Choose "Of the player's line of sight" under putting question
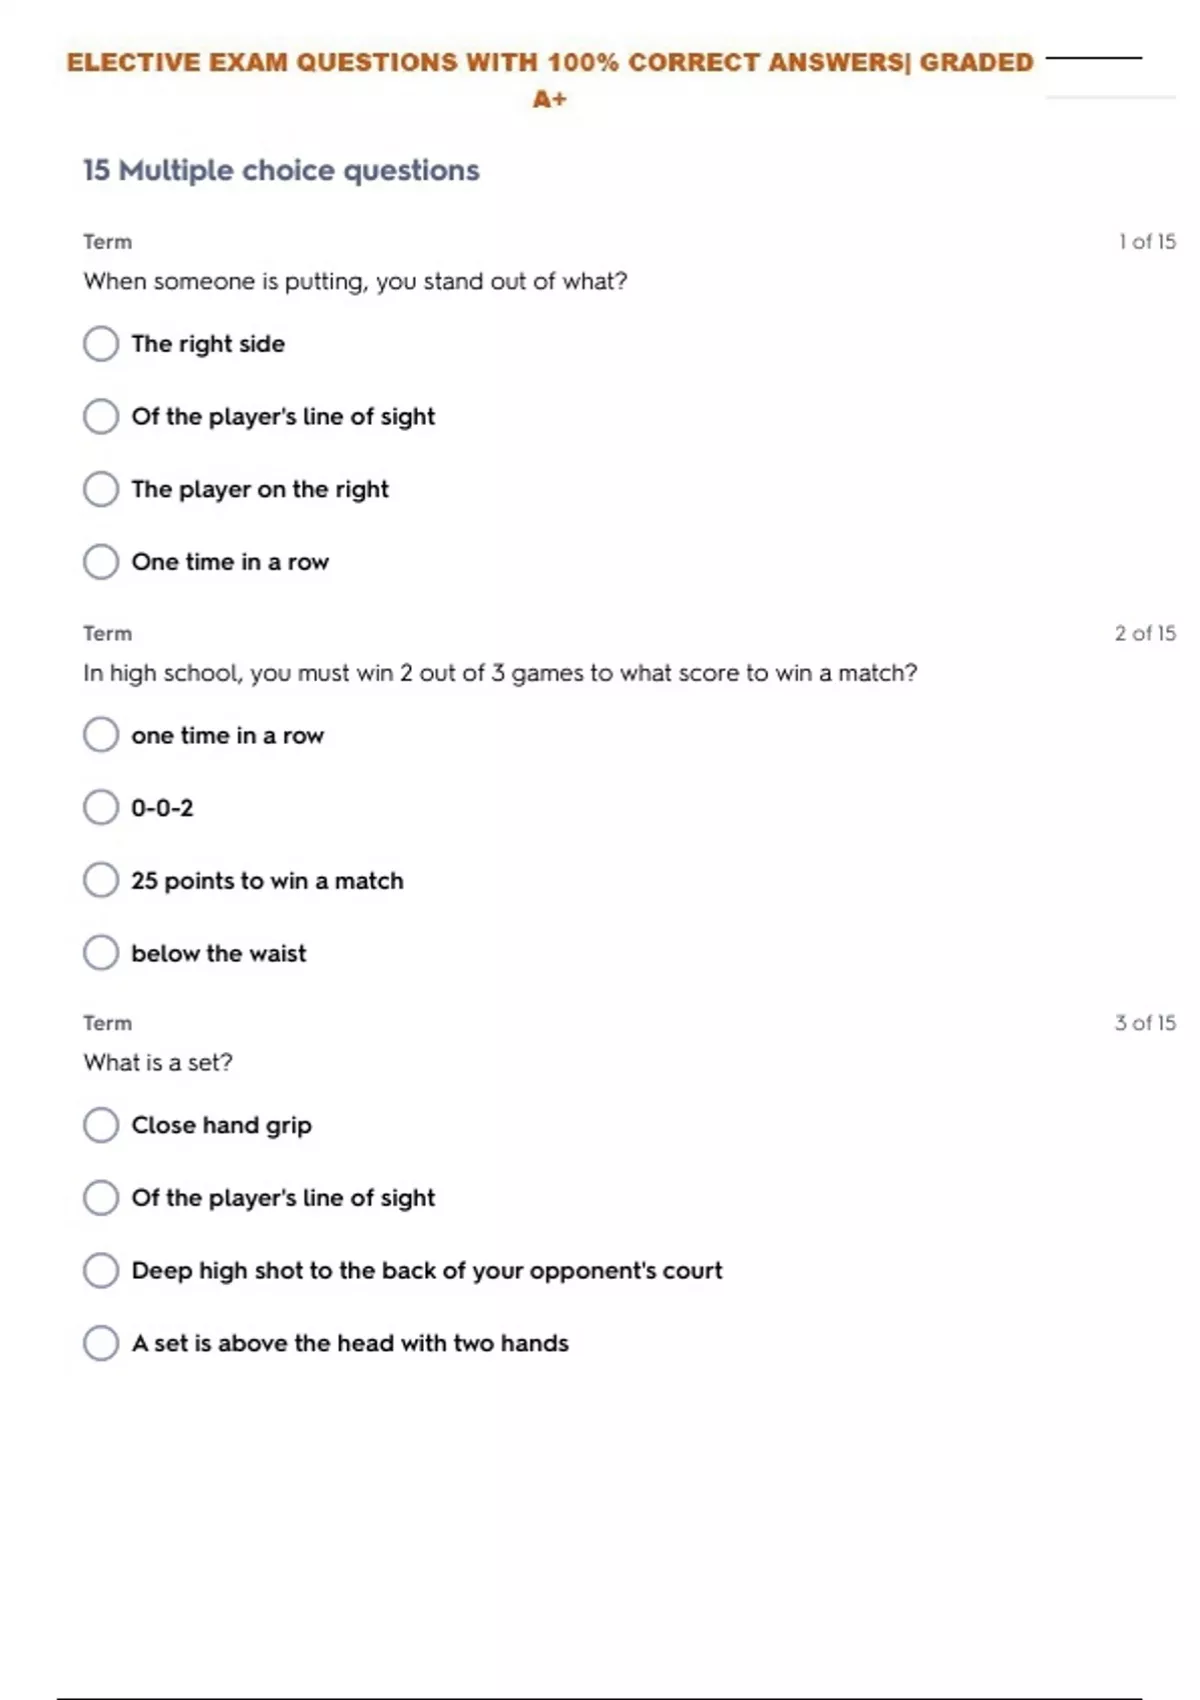The width and height of the screenshot is (1200, 1700). click(x=101, y=416)
